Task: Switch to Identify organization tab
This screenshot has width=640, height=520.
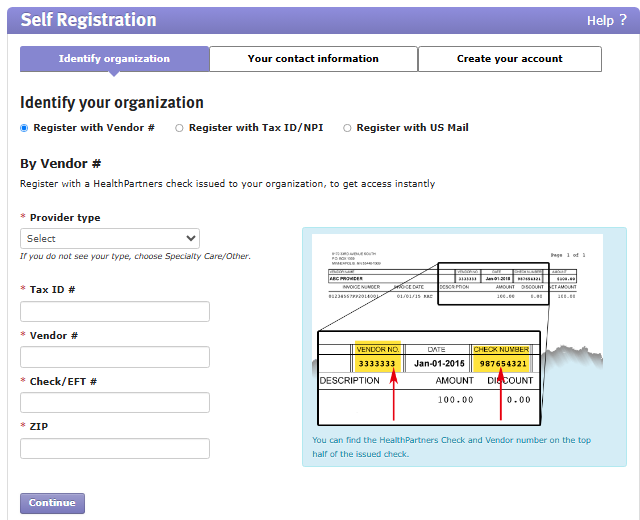Action: pyautogui.click(x=114, y=59)
